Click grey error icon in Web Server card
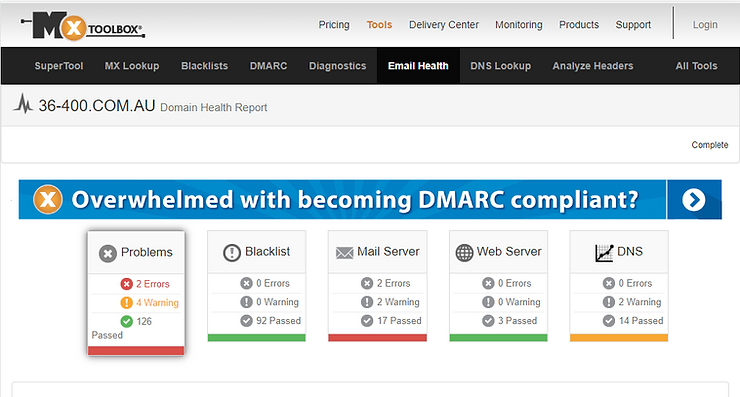Viewport: 740px width, 397px height. point(488,283)
